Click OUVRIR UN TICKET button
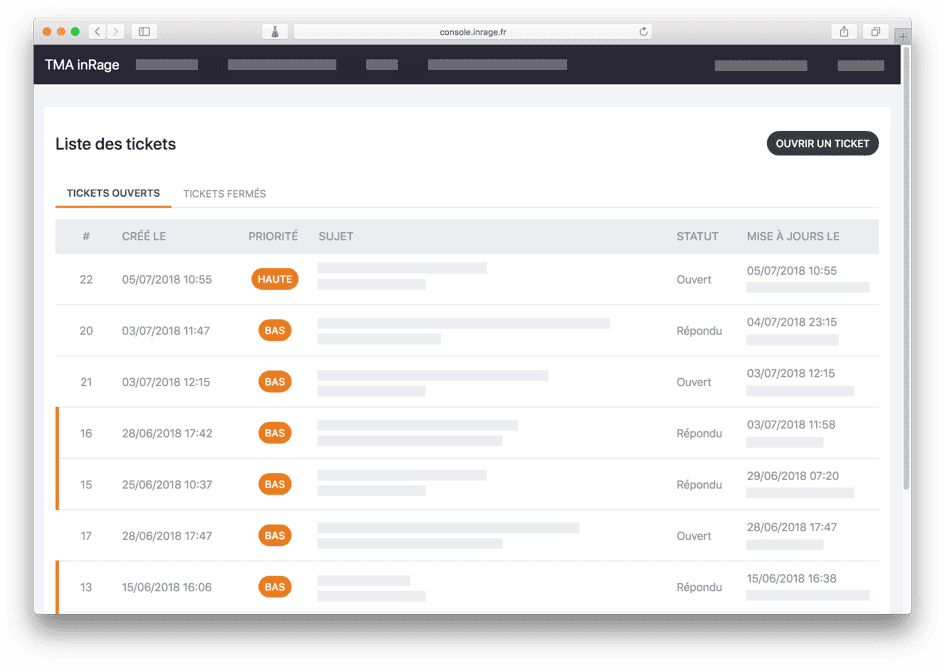Viewport: 945px width, 666px height. pyautogui.click(x=822, y=143)
